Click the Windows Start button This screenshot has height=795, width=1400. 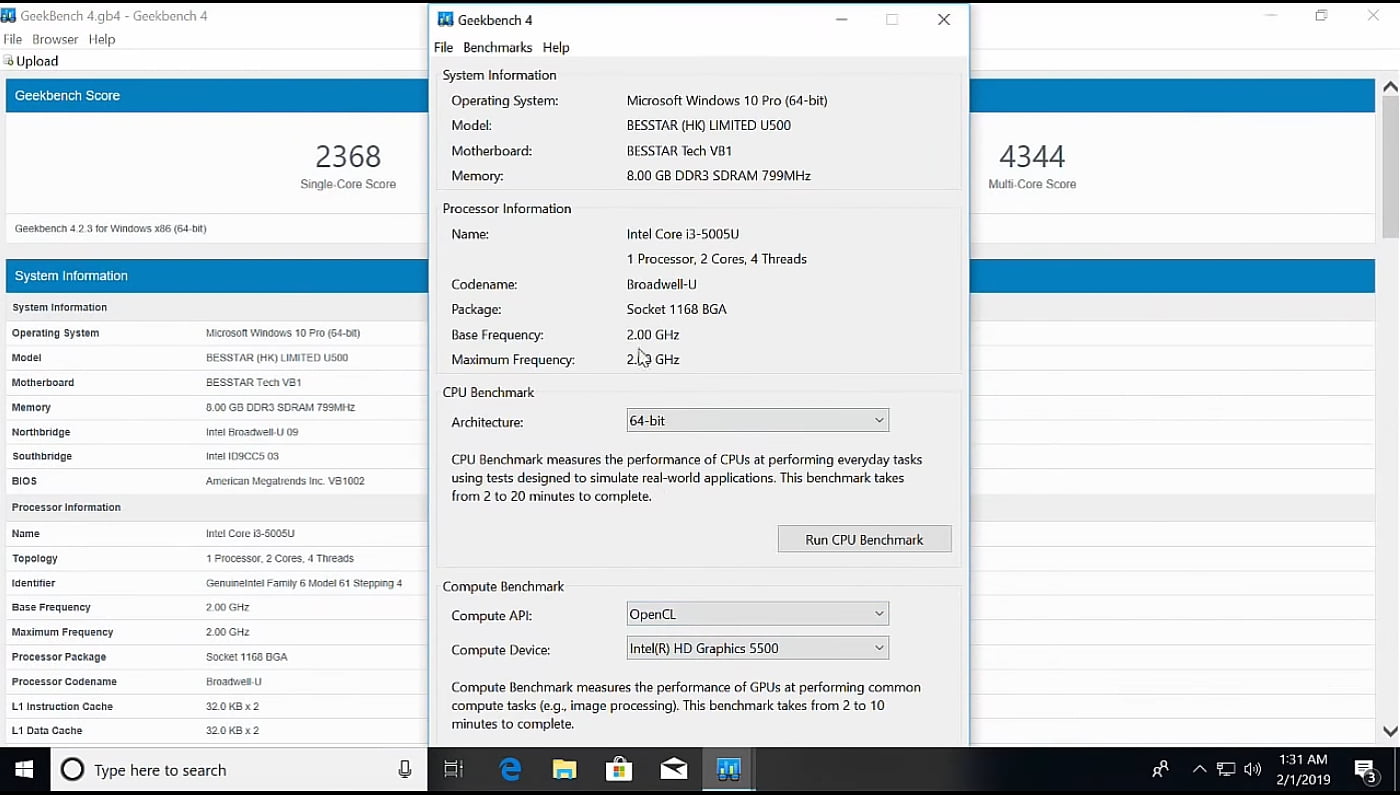tap(24, 769)
